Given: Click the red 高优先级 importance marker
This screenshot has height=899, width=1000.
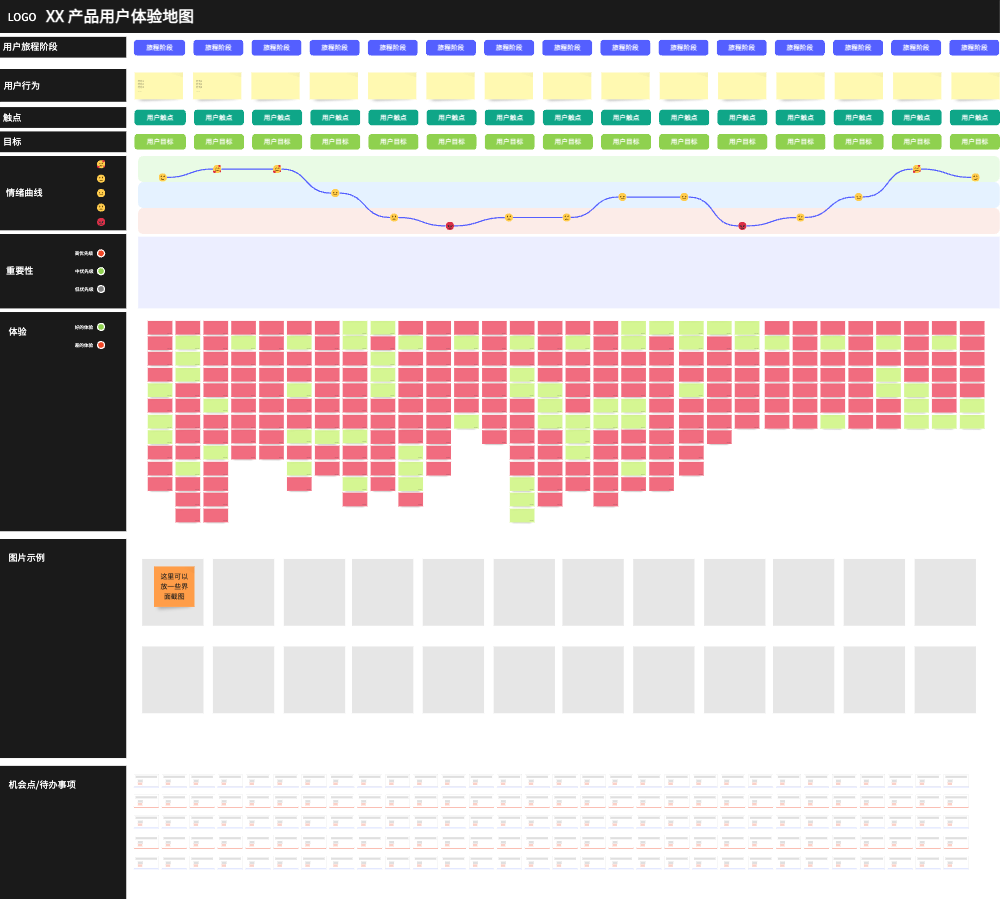Looking at the screenshot, I should [101, 253].
